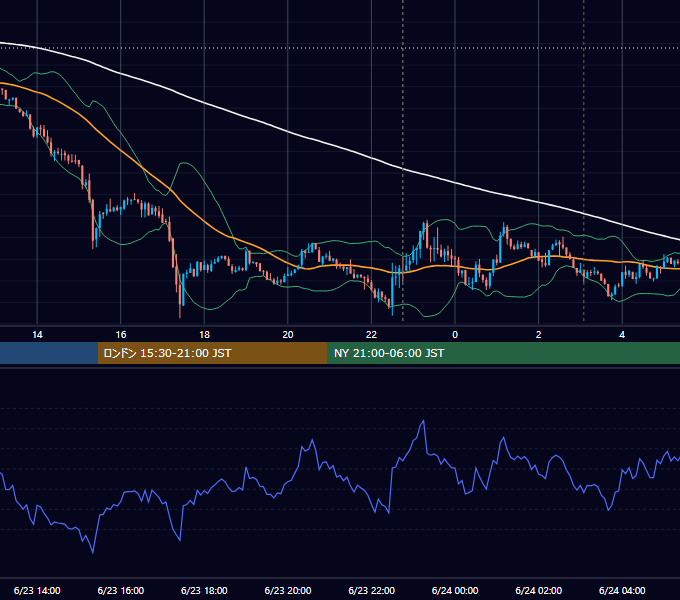Click the 6/23 22:00 date label
Viewport: 680px width, 600px height.
371,590
